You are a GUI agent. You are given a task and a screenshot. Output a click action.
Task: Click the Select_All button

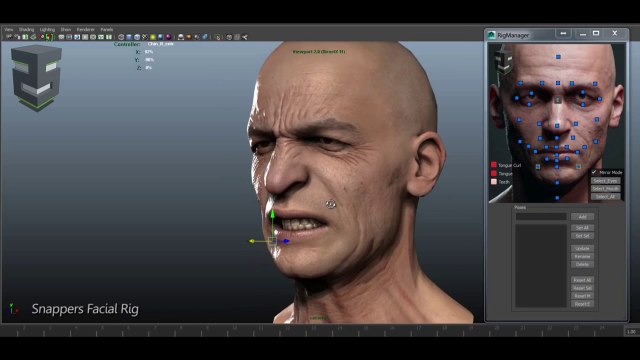pyautogui.click(x=606, y=196)
